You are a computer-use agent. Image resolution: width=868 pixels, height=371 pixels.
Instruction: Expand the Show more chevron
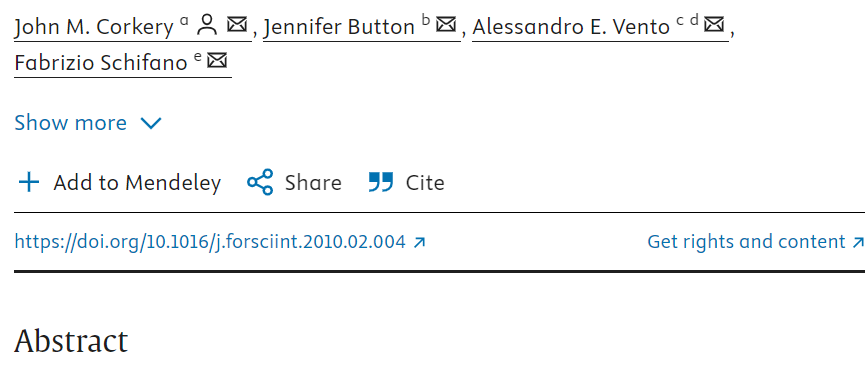tap(151, 123)
